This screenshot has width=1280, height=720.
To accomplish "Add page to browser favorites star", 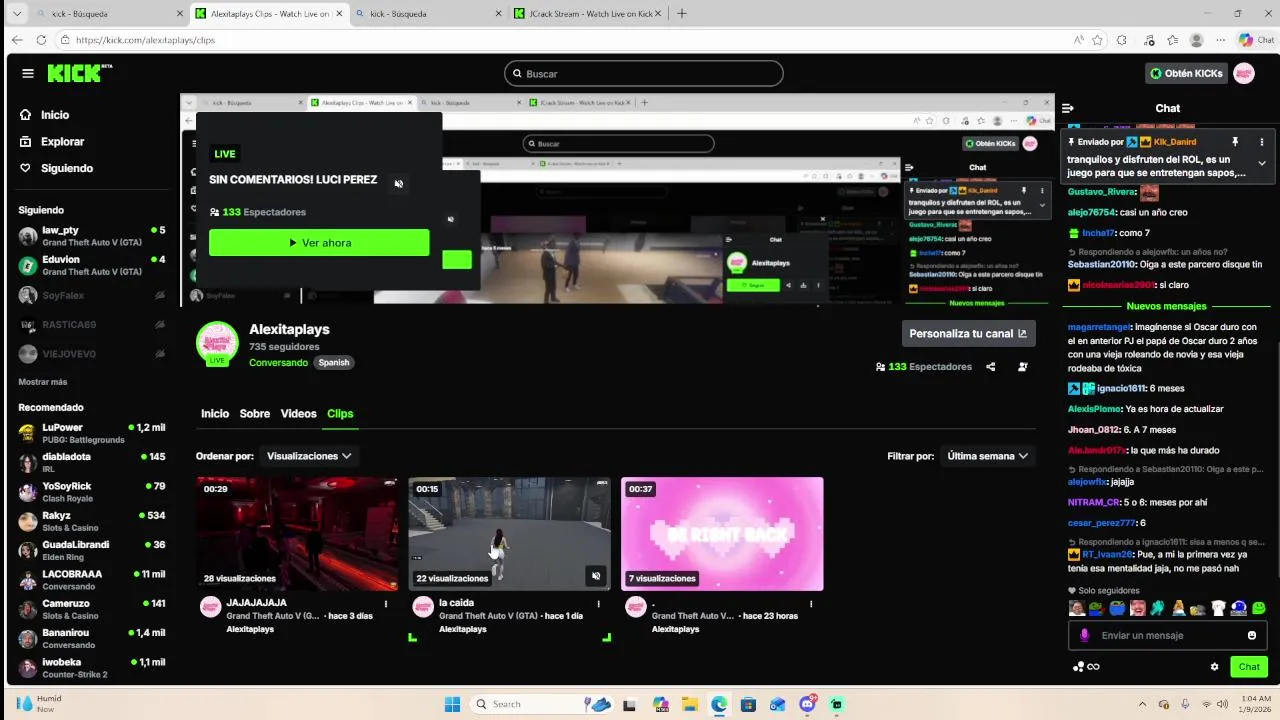I will (1098, 40).
